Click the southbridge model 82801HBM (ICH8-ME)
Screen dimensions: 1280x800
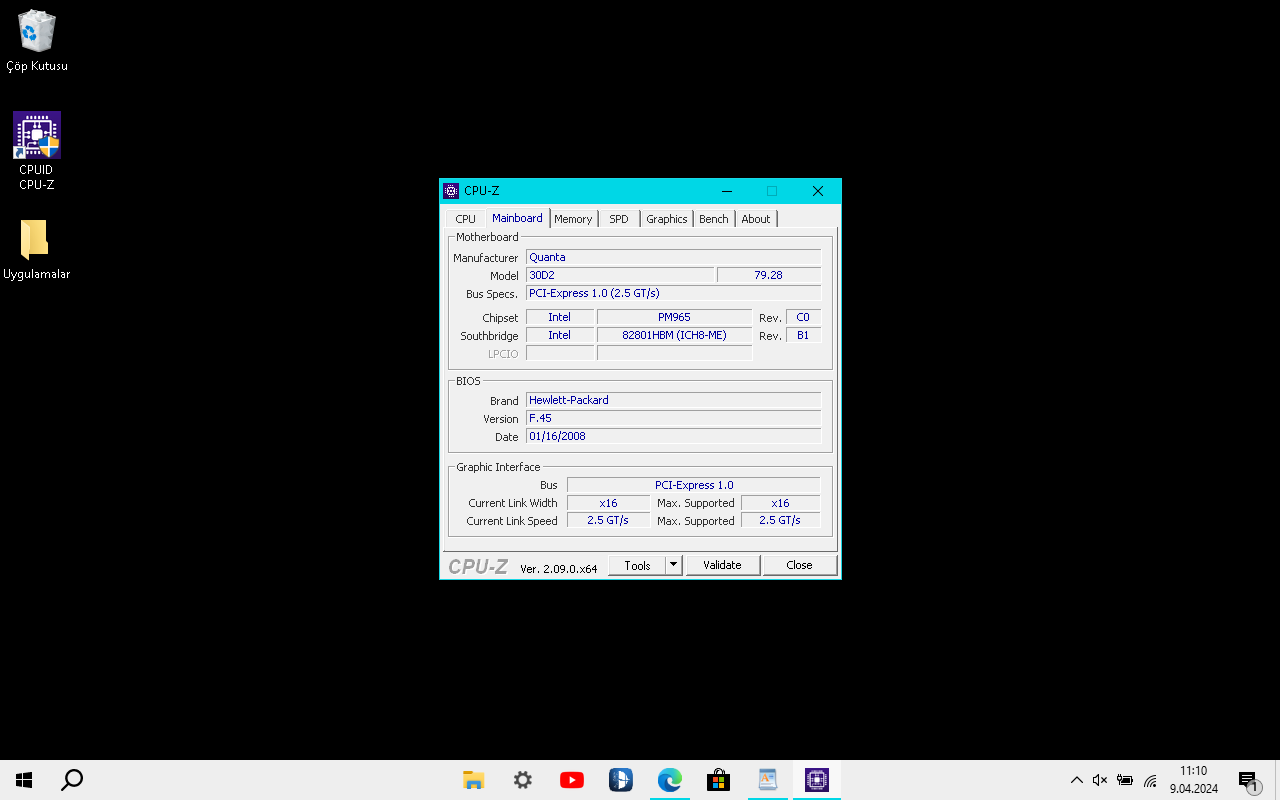(675, 335)
